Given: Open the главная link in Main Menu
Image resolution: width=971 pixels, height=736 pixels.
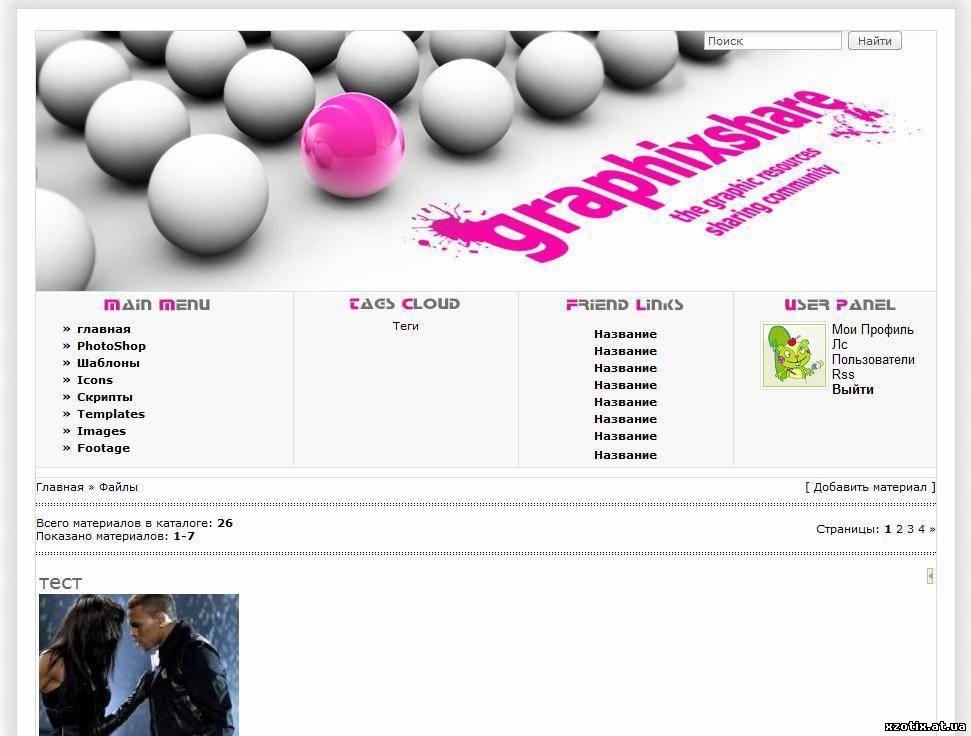Looking at the screenshot, I should pyautogui.click(x=103, y=329).
